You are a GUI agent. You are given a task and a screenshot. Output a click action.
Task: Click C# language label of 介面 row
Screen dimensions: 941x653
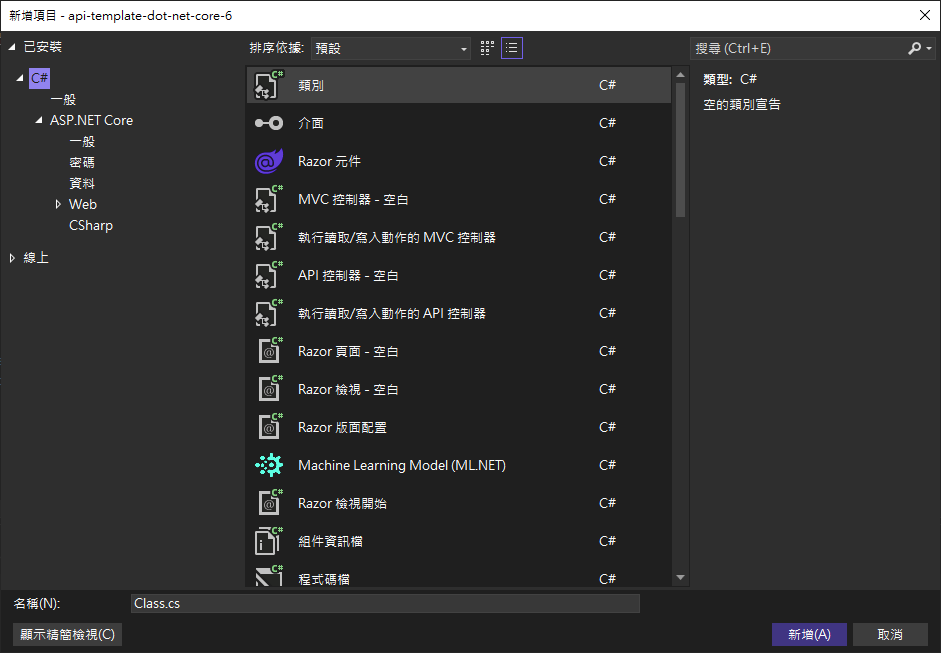click(607, 123)
